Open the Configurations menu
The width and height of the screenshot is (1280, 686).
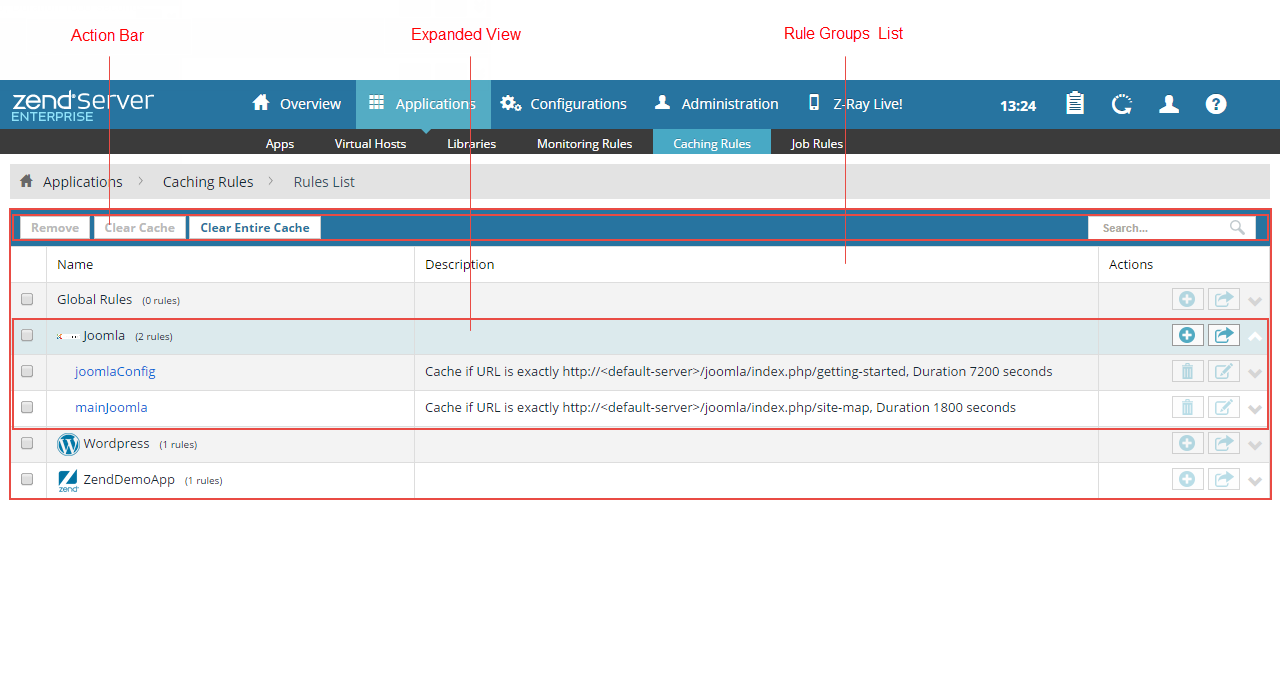tap(565, 104)
